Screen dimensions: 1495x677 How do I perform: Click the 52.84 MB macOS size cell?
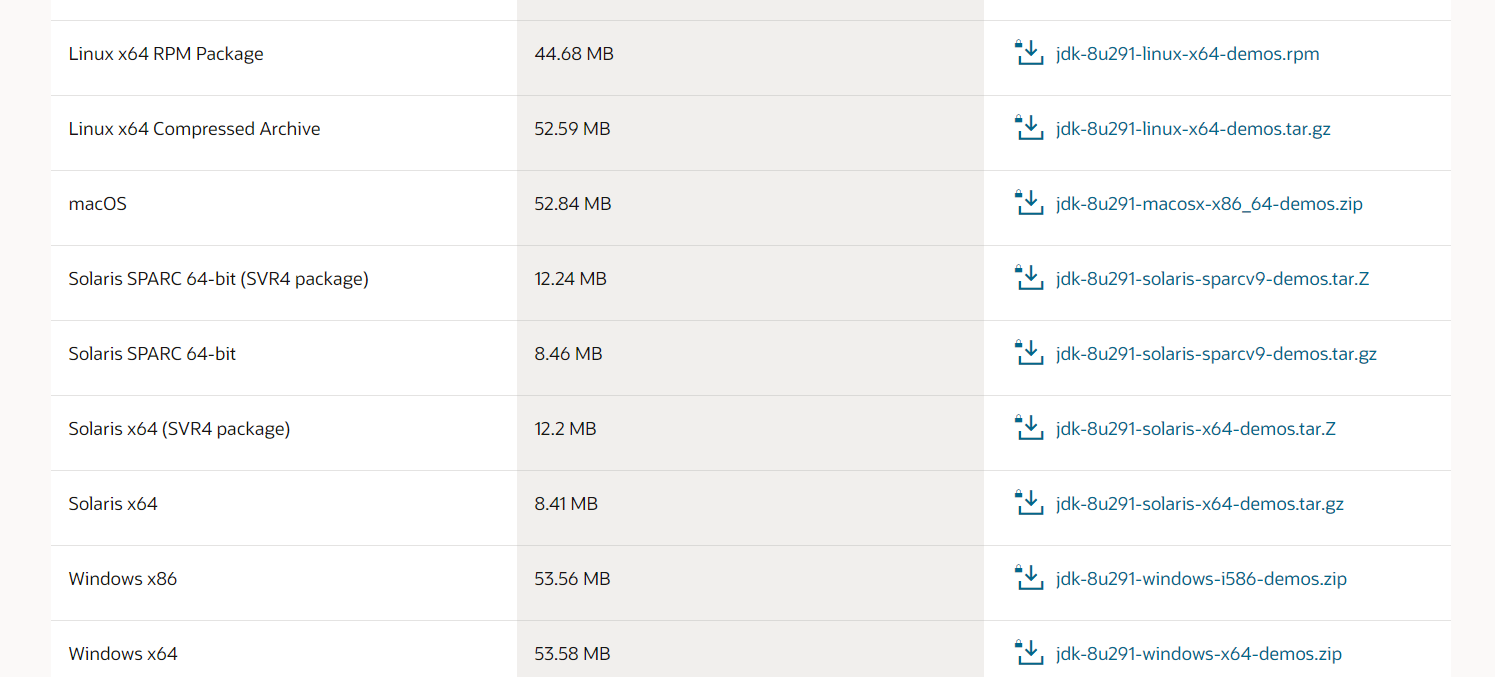573,204
